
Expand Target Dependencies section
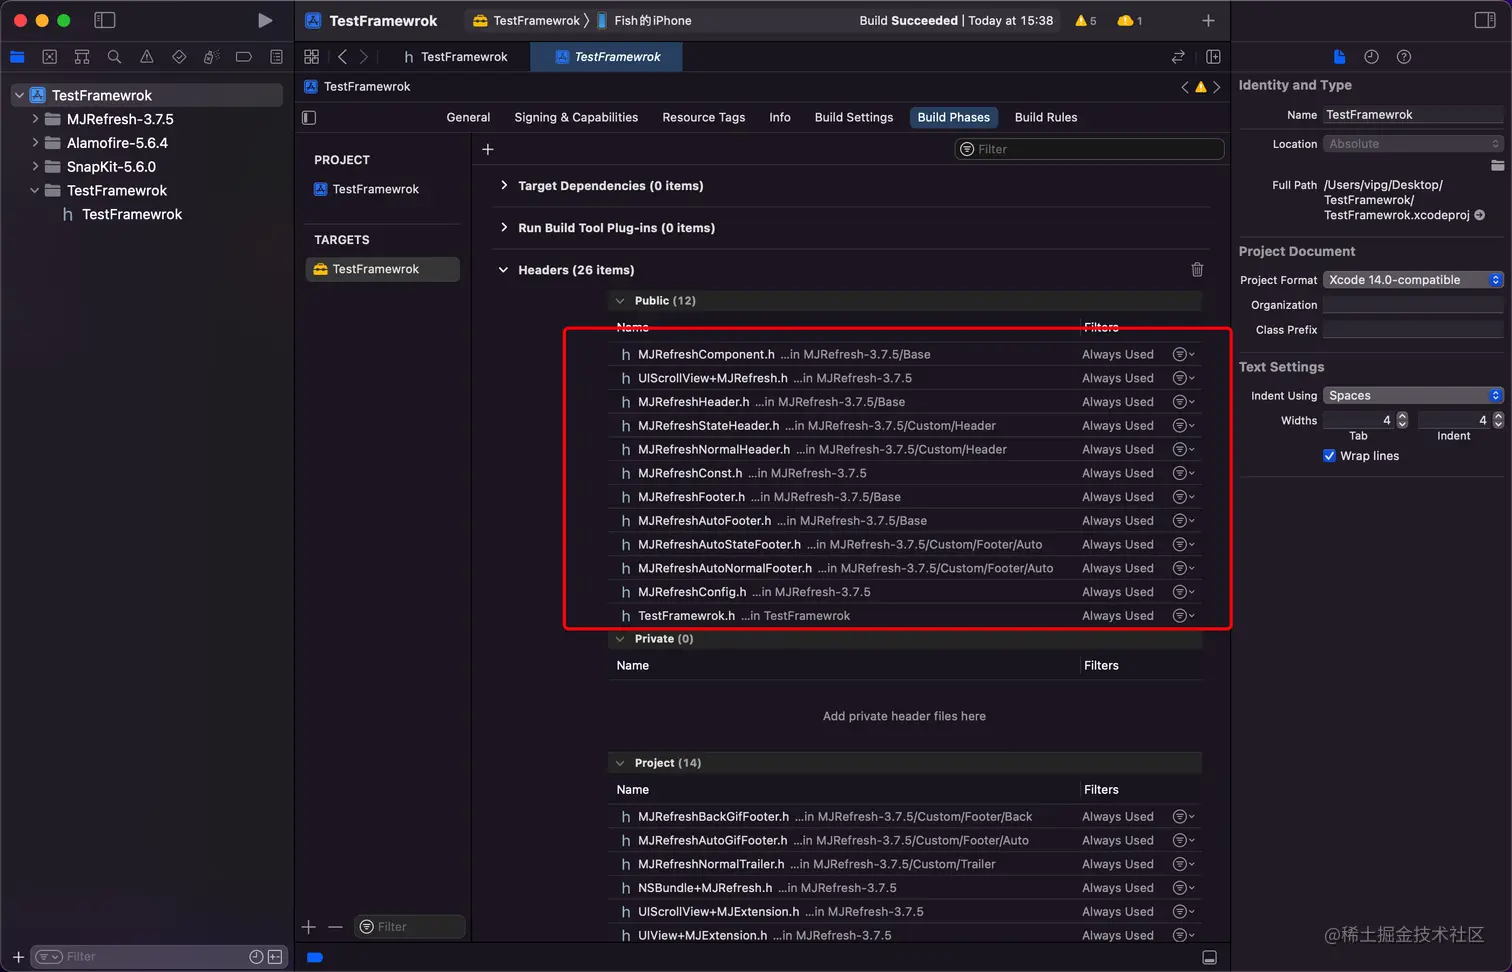coord(504,186)
